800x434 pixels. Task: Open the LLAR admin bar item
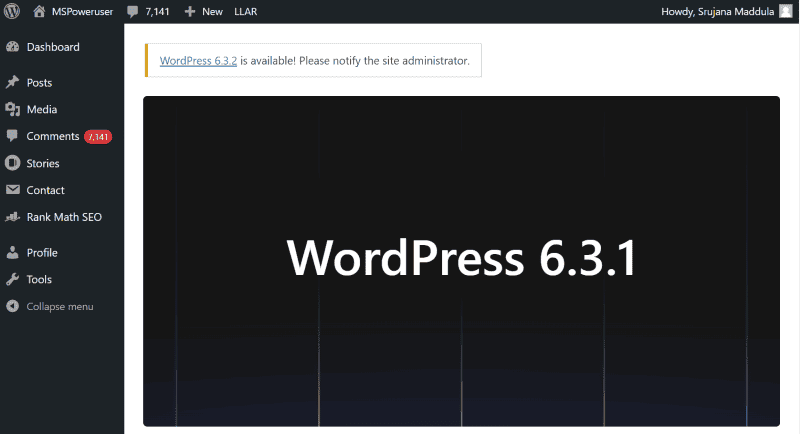(x=245, y=11)
